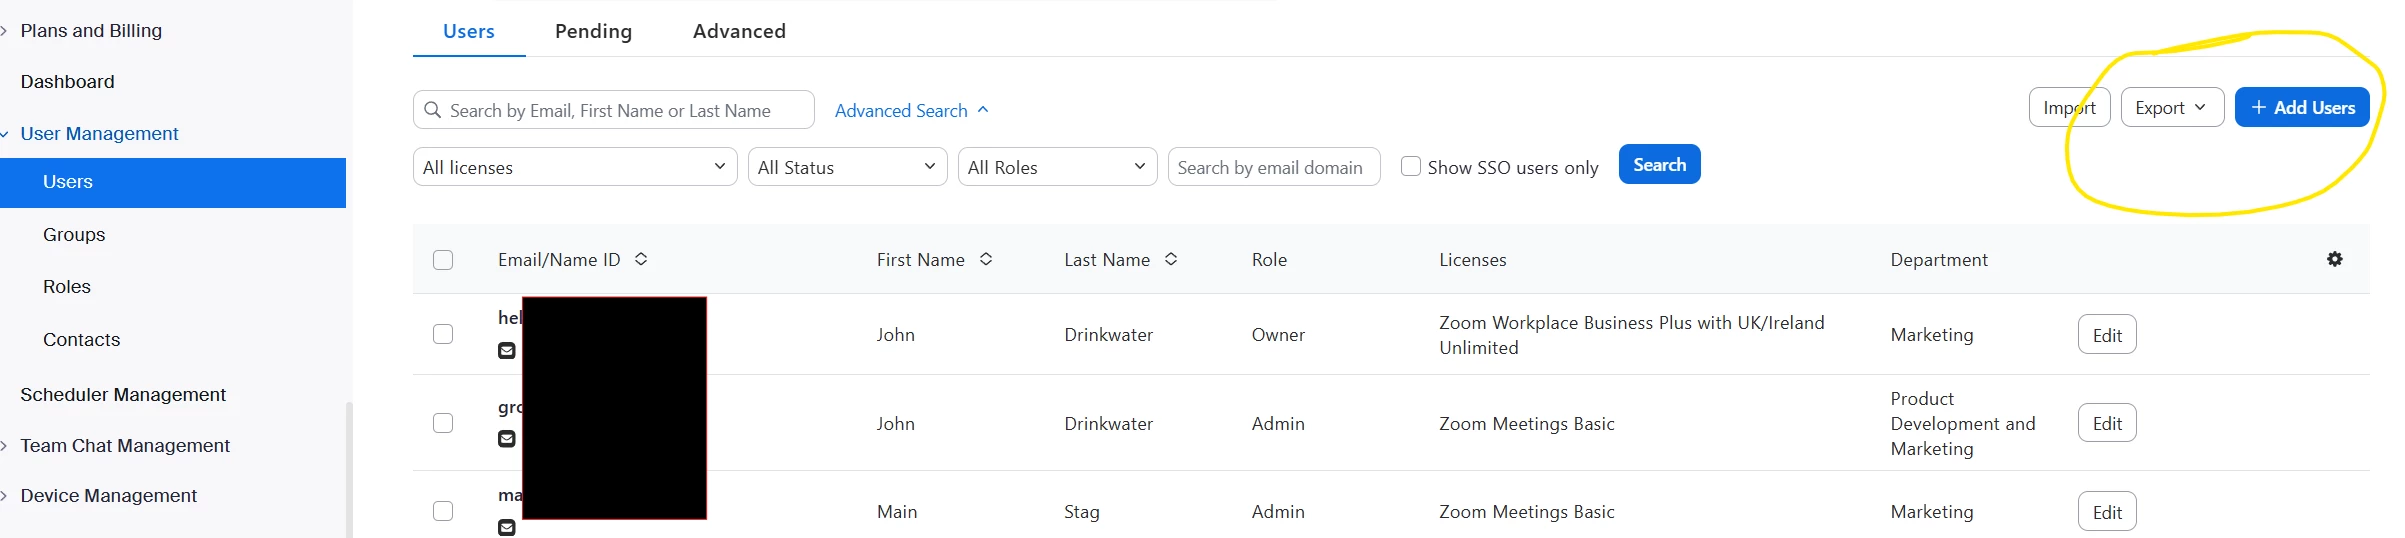Open the All Status dropdown
Image resolution: width=2405 pixels, height=538 pixels.
coord(846,167)
